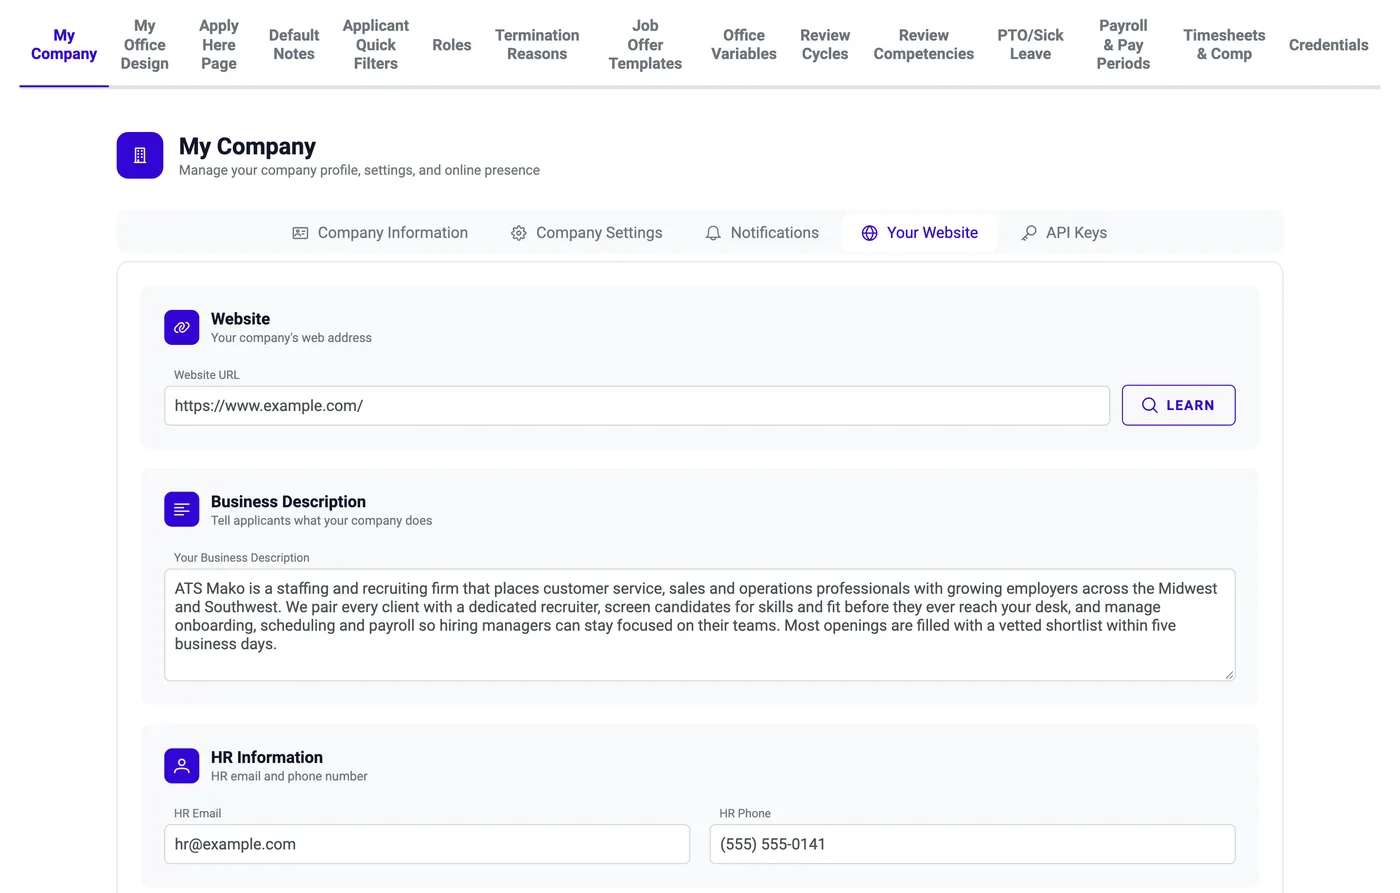Open the Termination Reasons tab
Image resolution: width=1400 pixels, height=893 pixels.
pos(537,45)
